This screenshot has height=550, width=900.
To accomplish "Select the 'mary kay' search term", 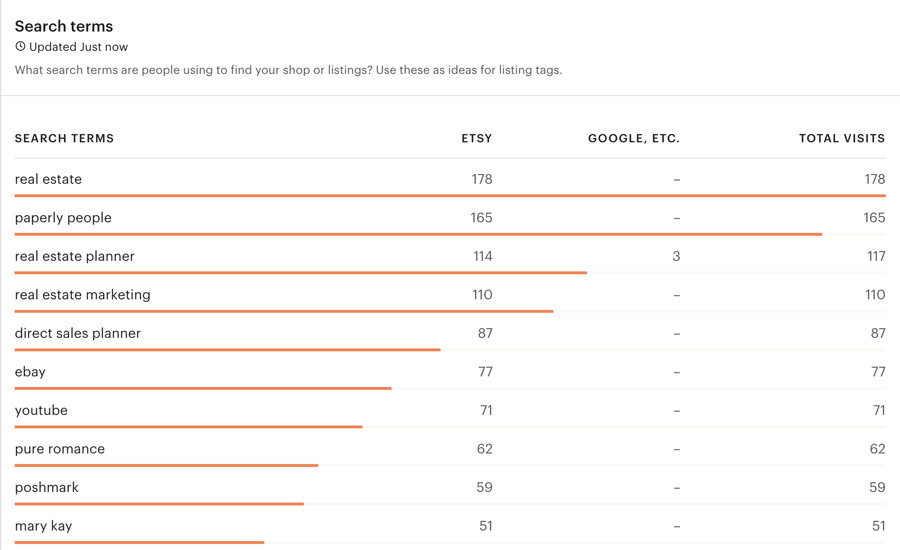I will point(44,526).
